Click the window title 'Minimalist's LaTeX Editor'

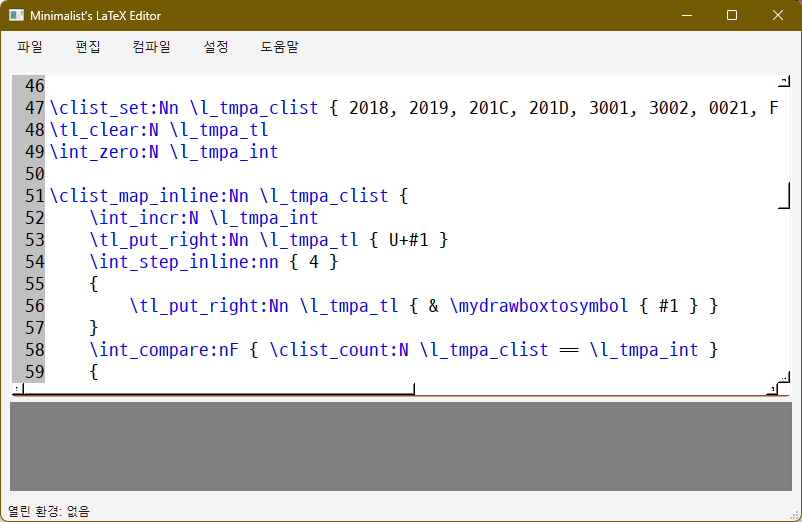tap(96, 16)
